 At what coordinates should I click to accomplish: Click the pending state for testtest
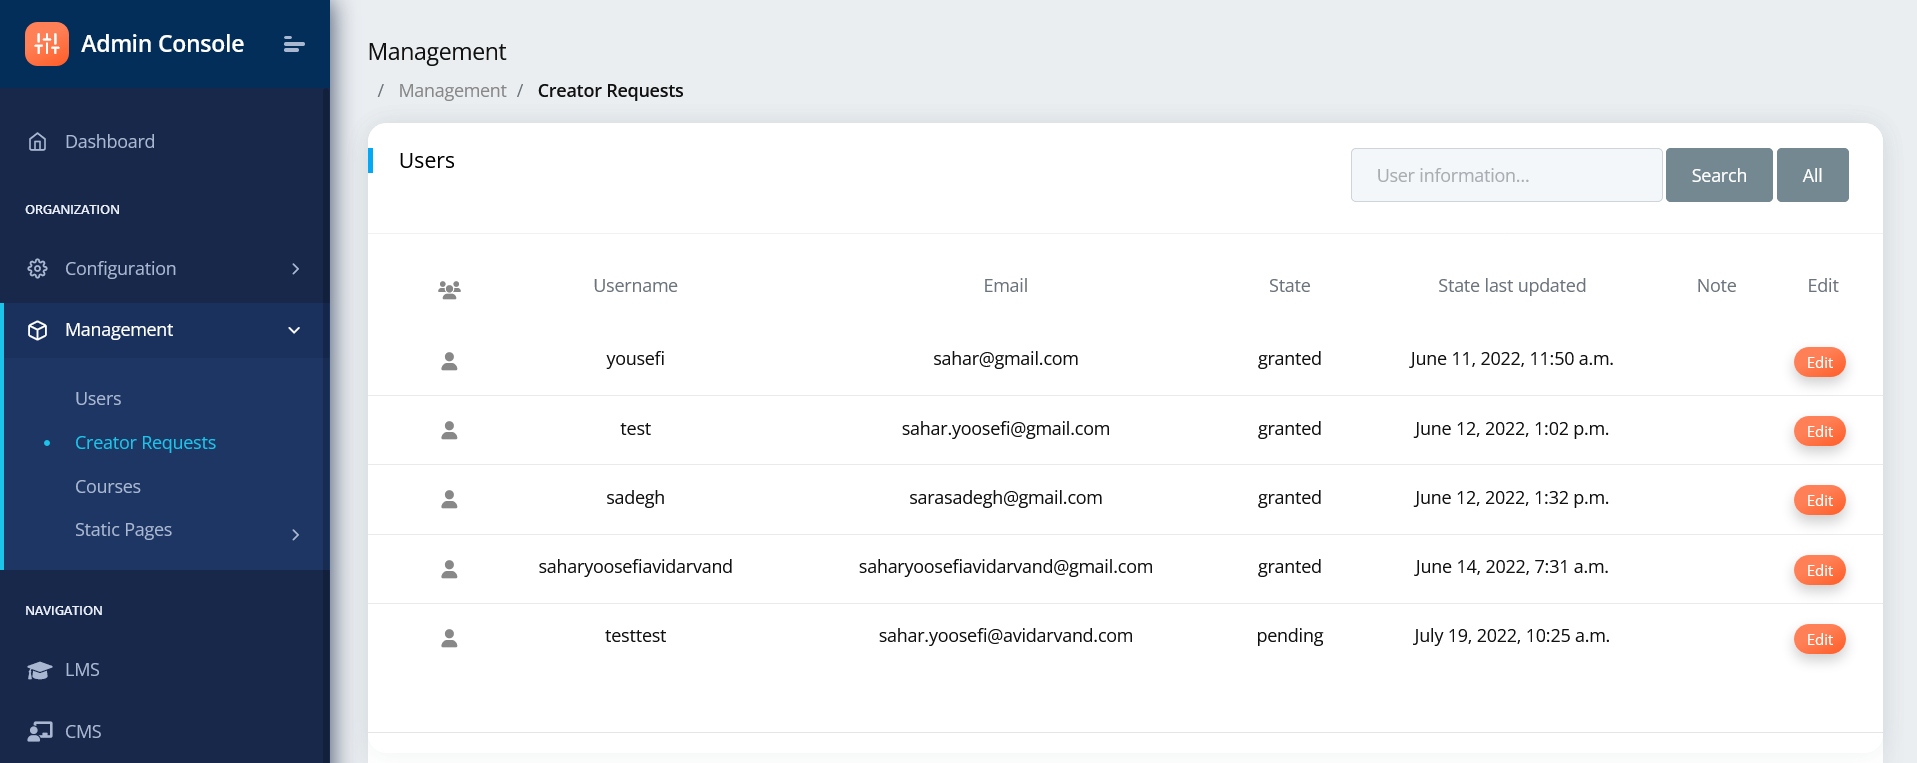point(1289,636)
